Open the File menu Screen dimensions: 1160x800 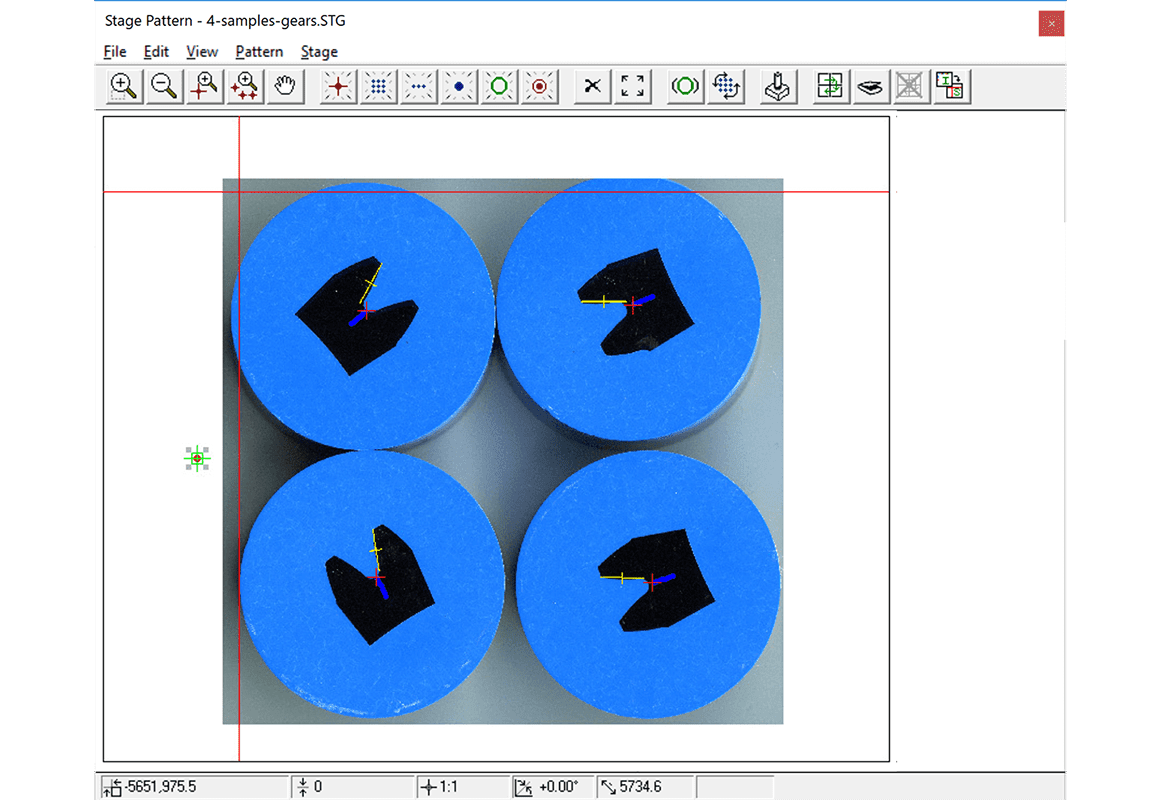click(115, 52)
